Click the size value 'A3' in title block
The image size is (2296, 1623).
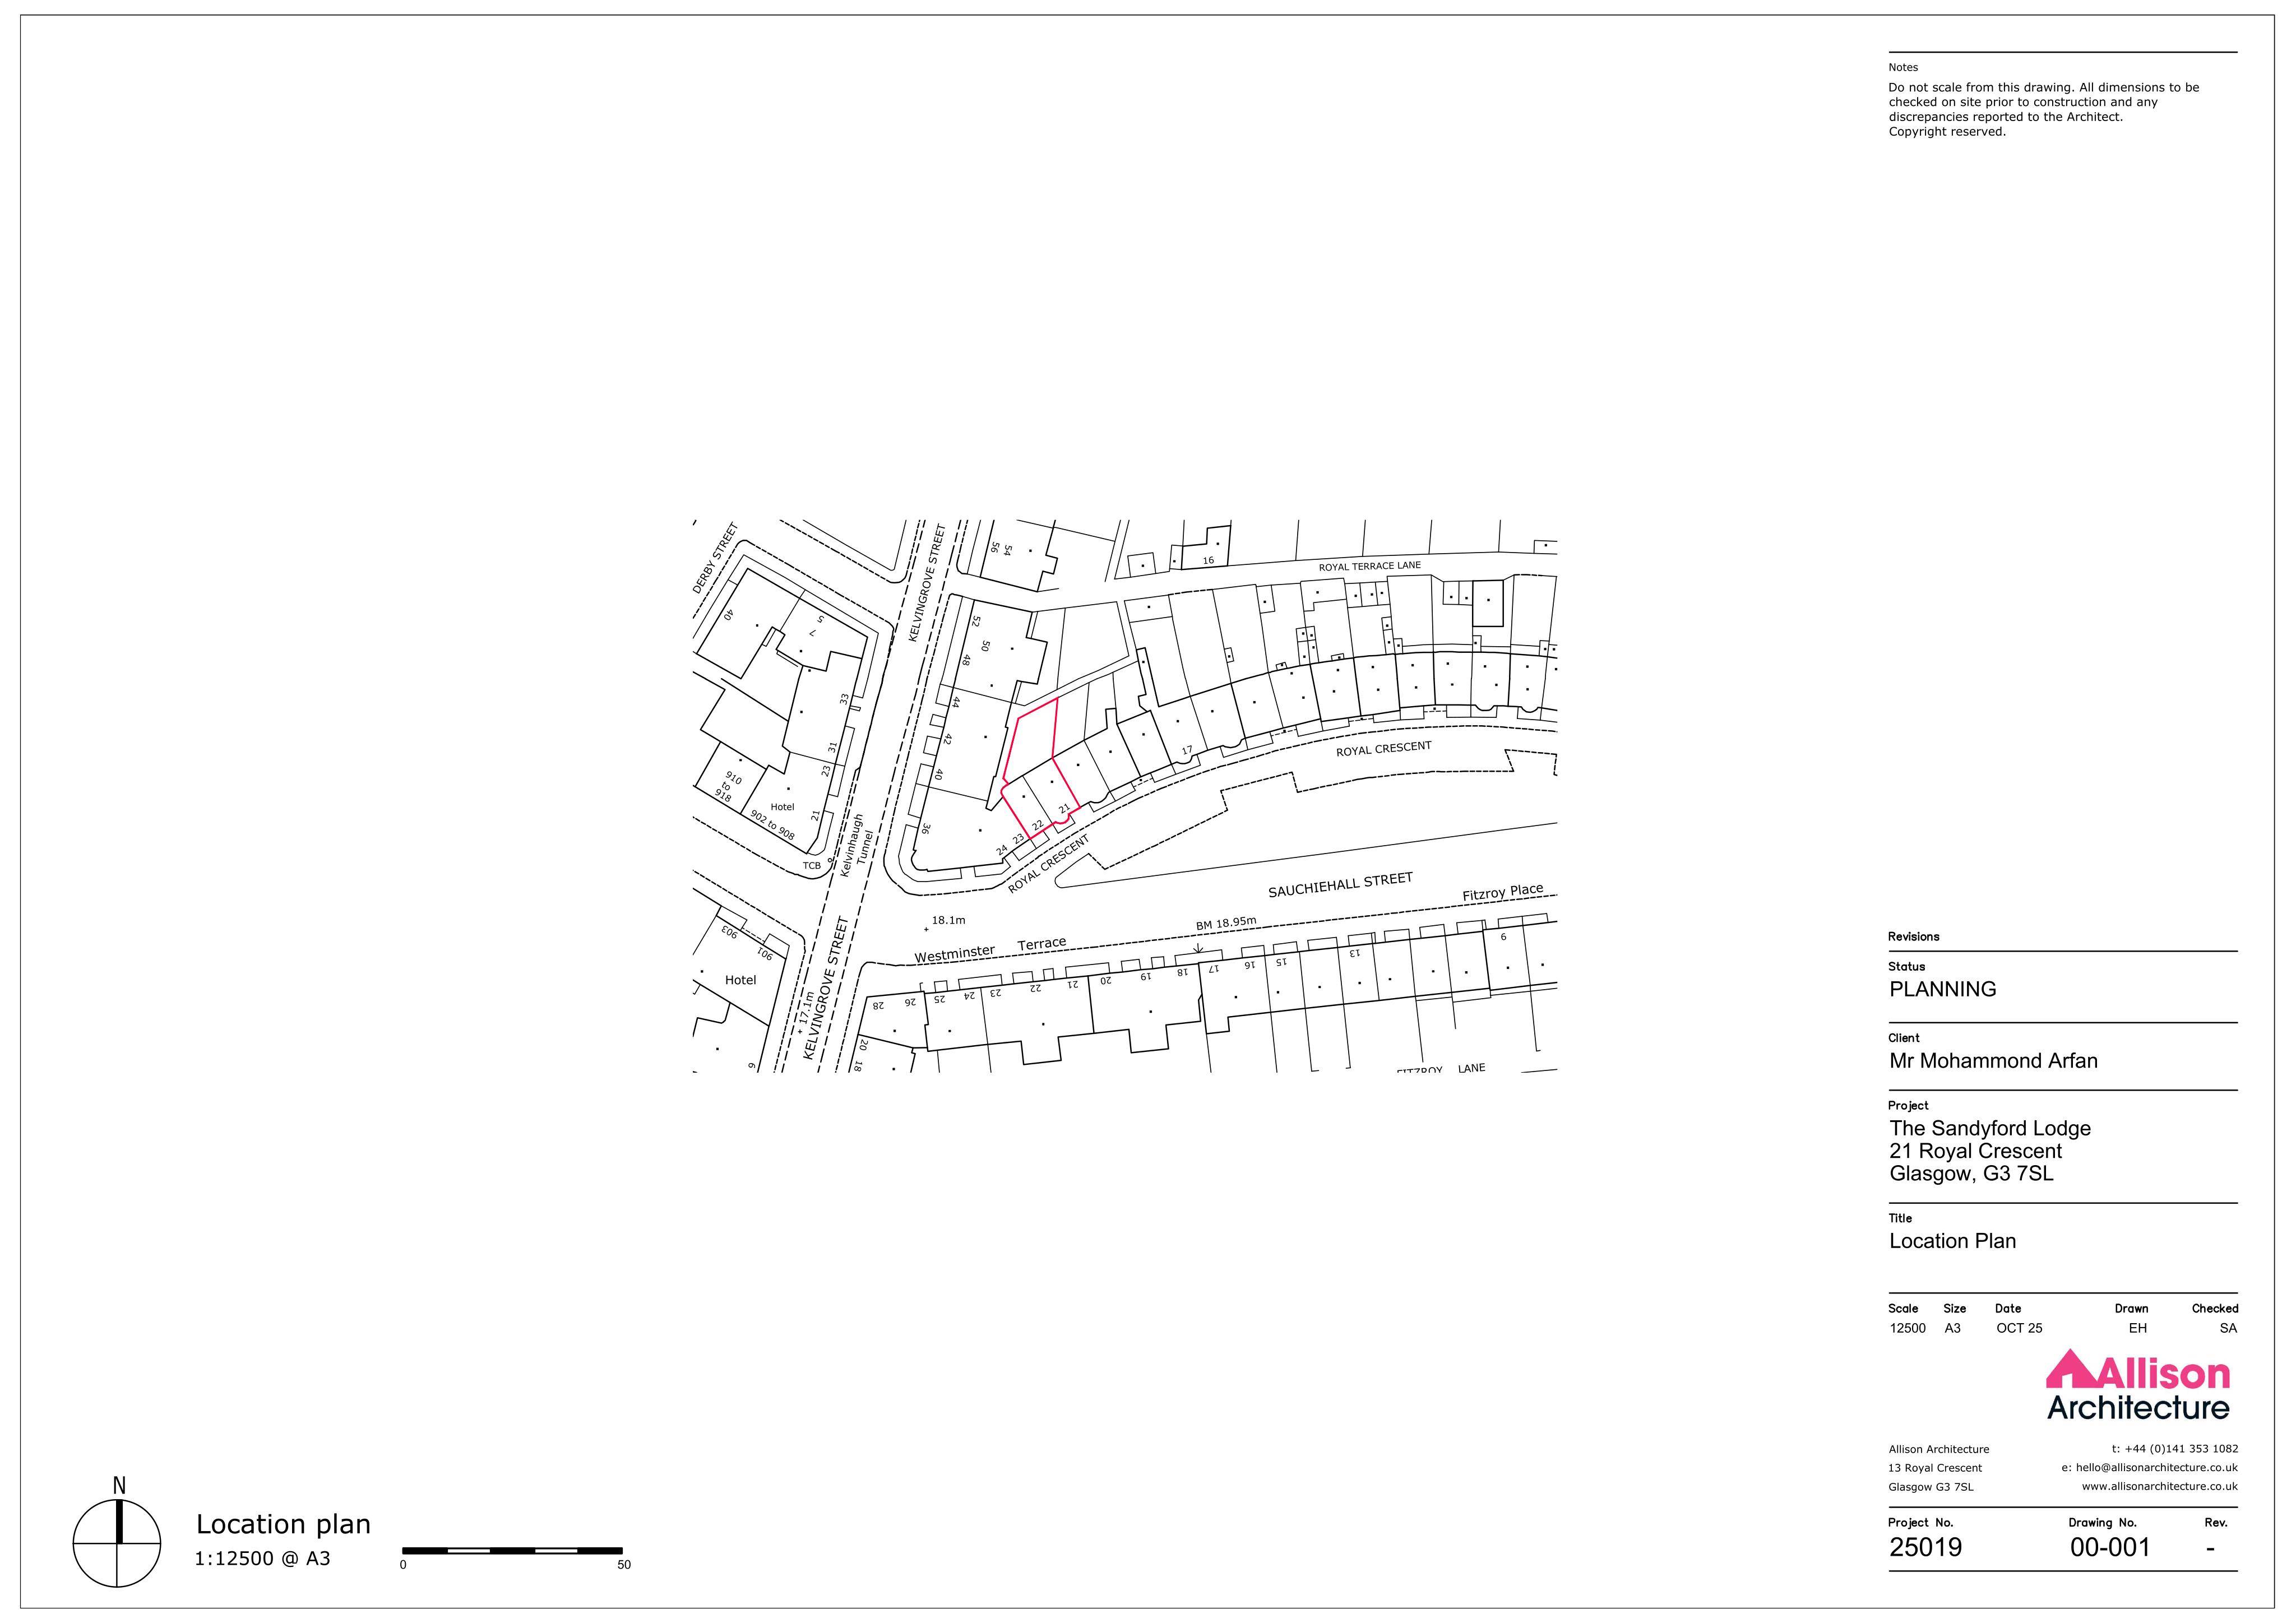(x=1952, y=1329)
